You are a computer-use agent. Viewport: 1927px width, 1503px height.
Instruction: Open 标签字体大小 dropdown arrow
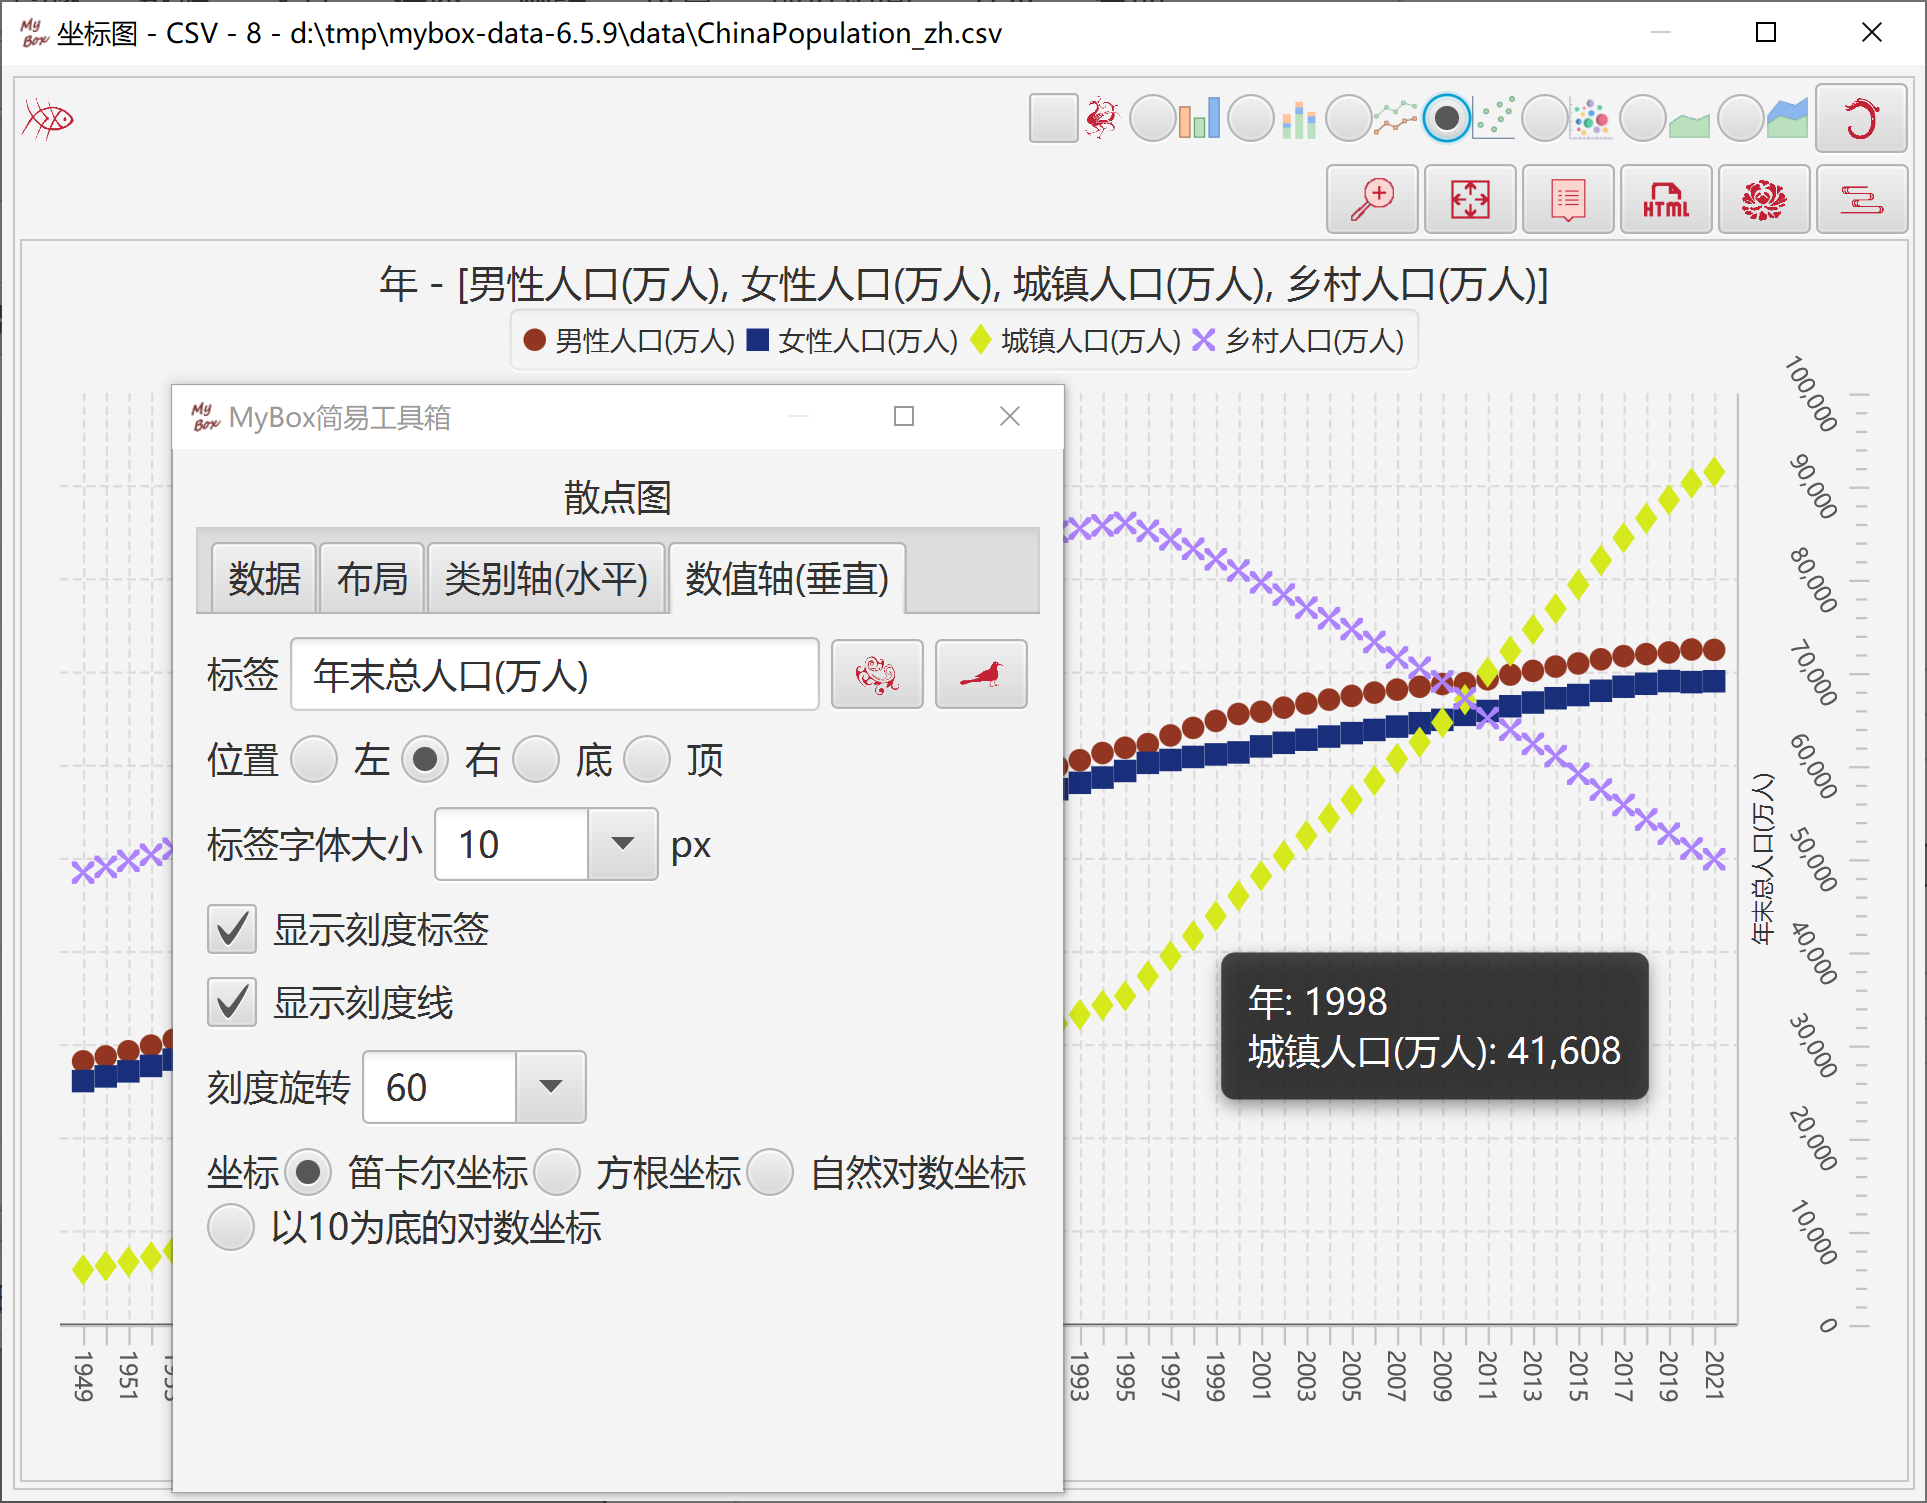622,844
